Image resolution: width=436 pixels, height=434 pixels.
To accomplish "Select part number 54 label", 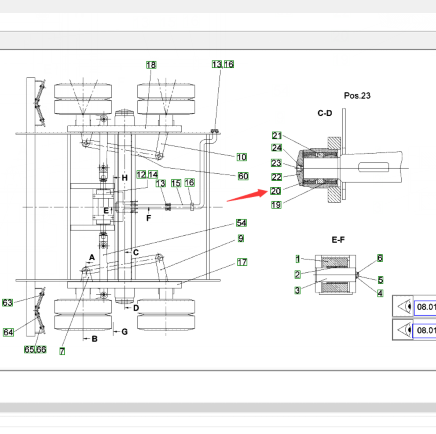I will (x=241, y=223).
